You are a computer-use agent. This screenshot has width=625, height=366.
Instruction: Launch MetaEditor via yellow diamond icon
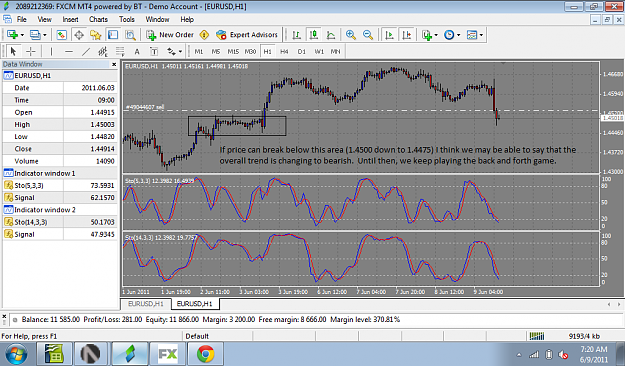click(204, 35)
